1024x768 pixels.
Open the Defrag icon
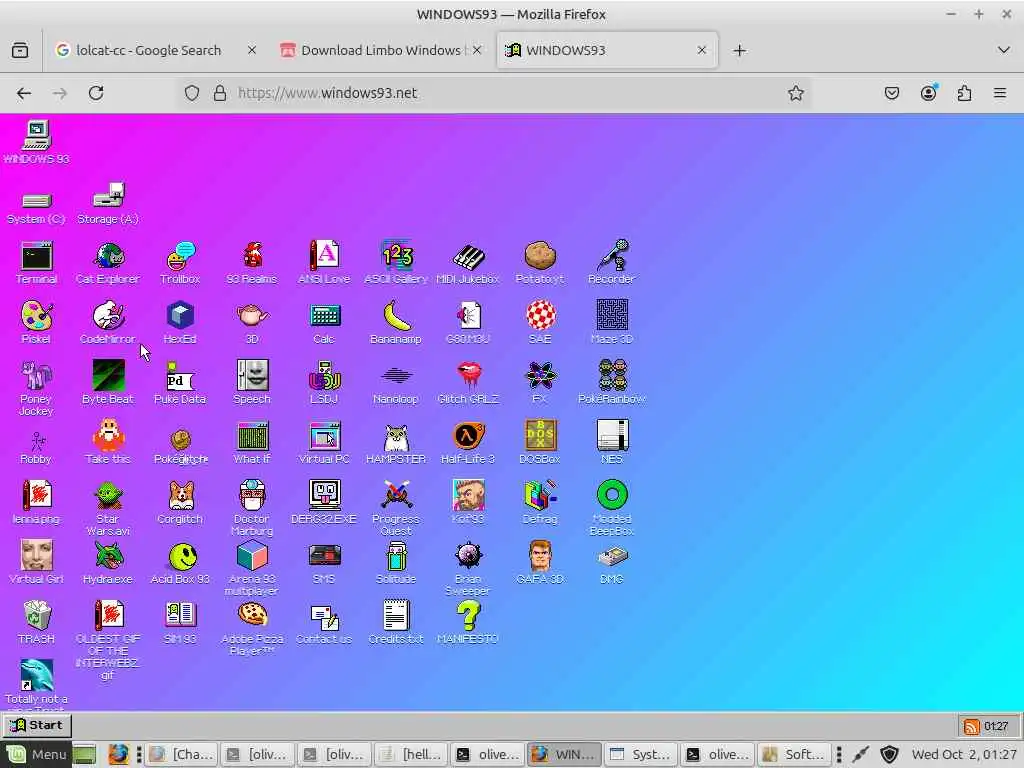(x=540, y=503)
